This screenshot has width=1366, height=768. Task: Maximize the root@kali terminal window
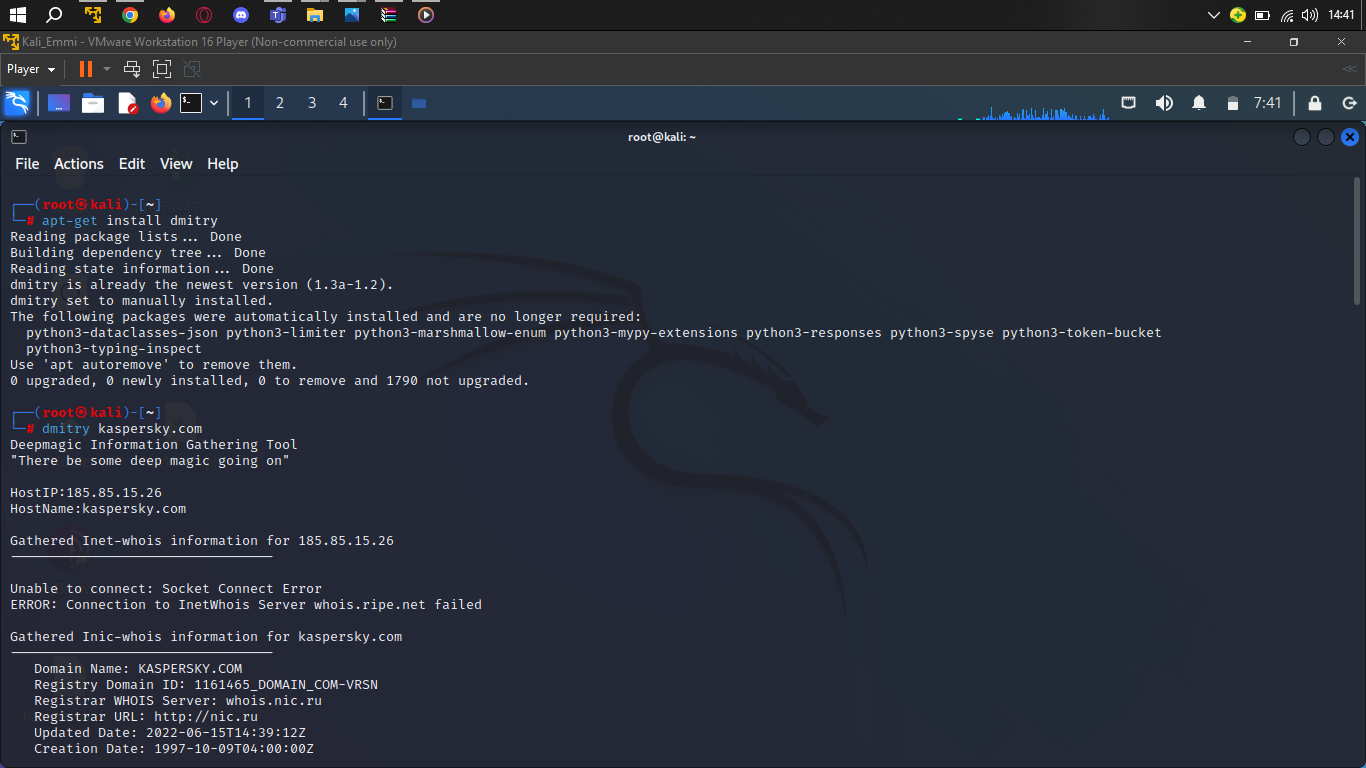pos(1326,137)
